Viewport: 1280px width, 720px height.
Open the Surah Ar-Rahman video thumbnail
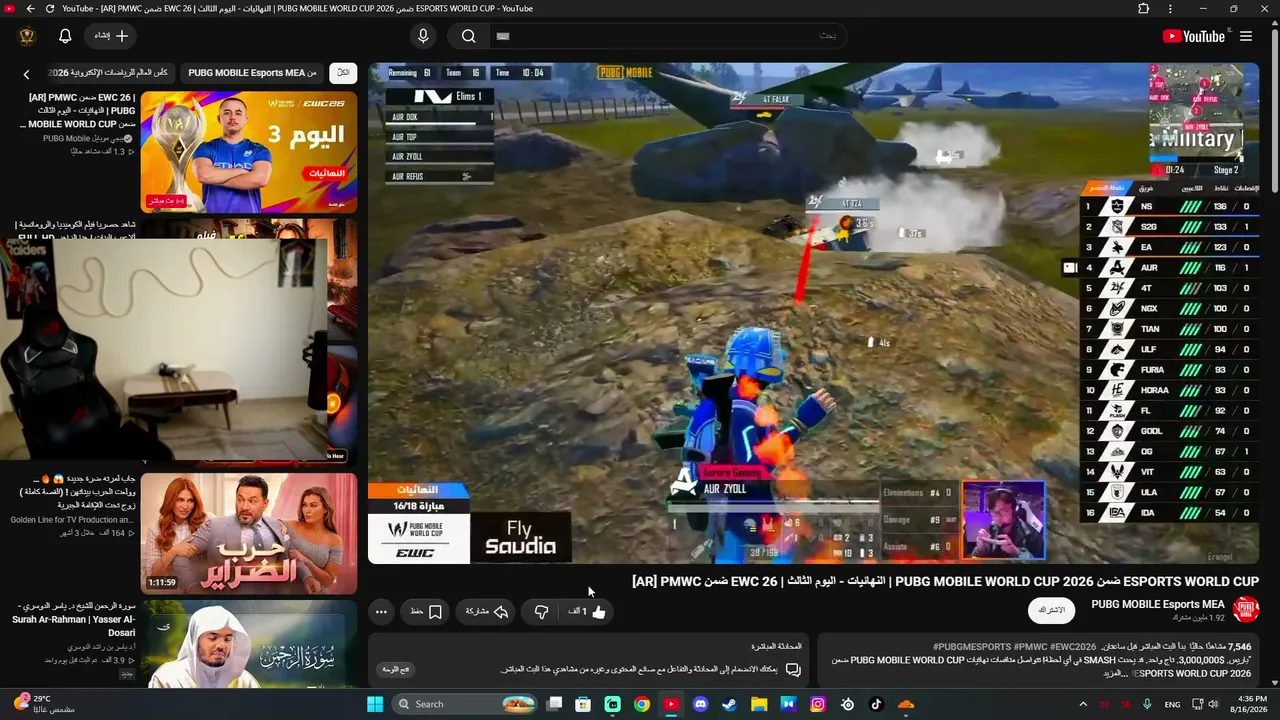[x=249, y=643]
